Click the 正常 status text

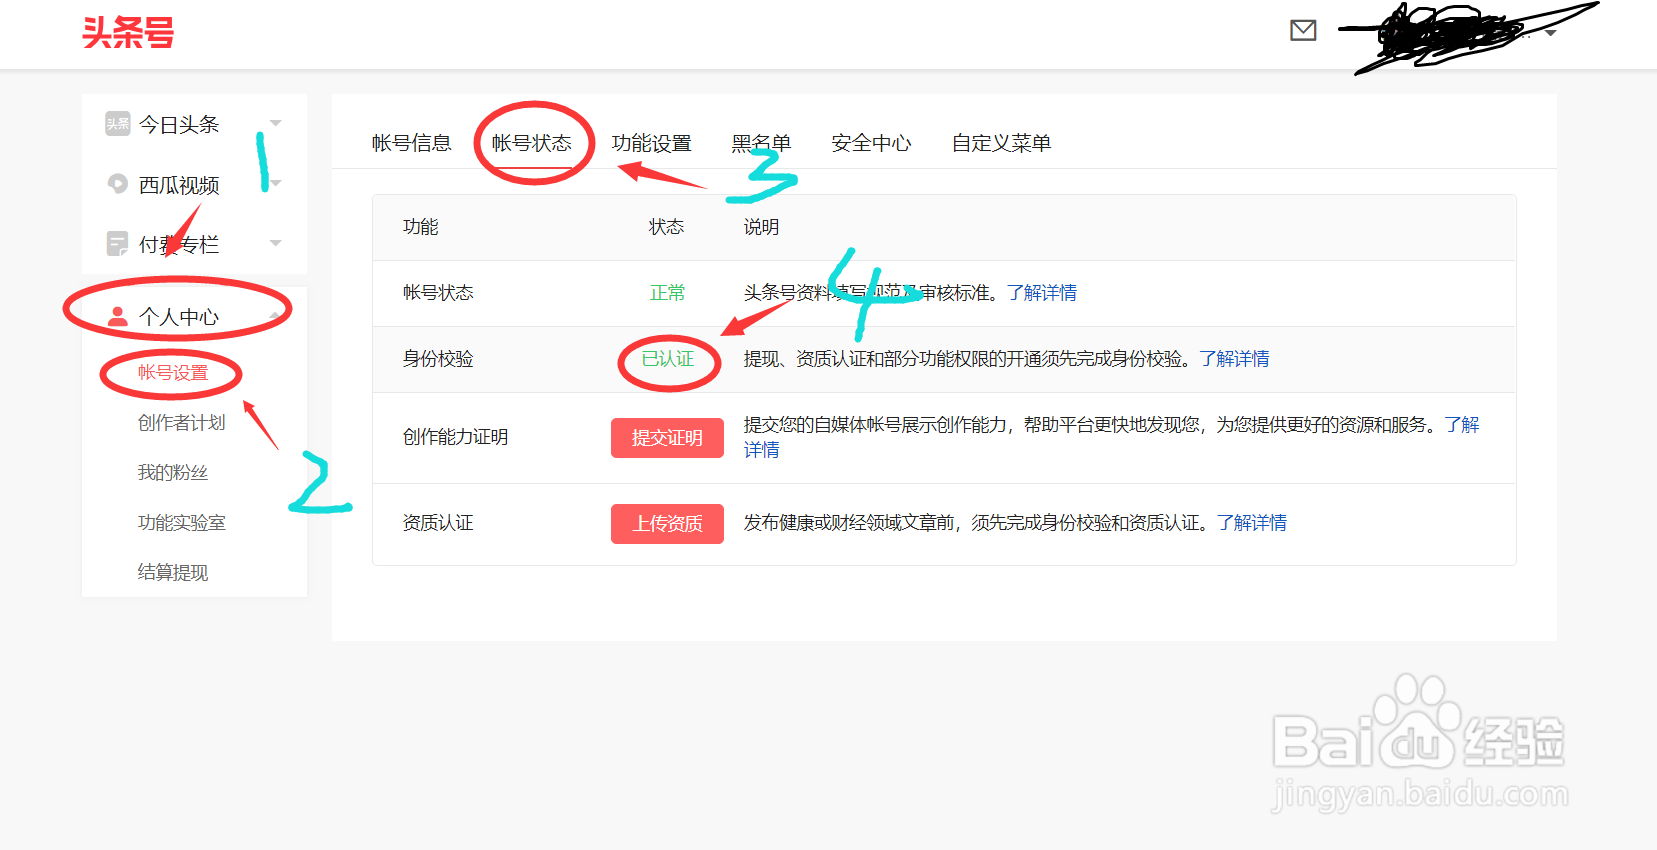coord(667,293)
